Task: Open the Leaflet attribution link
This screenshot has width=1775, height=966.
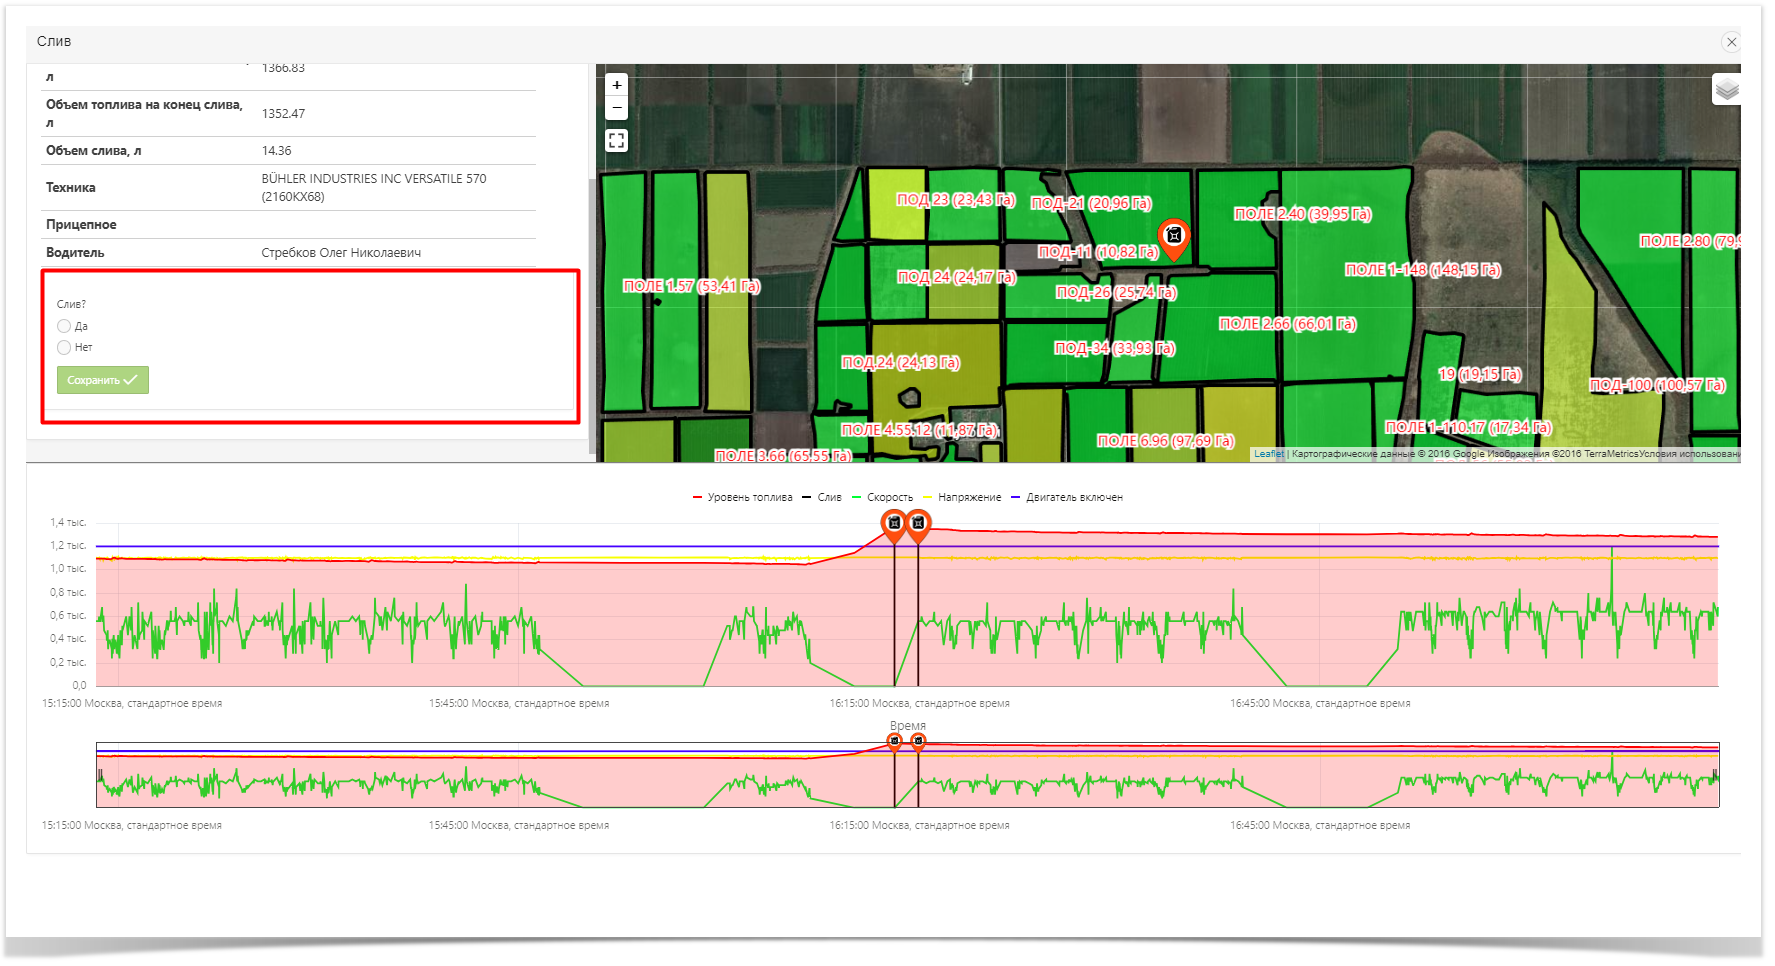Action: (1268, 454)
